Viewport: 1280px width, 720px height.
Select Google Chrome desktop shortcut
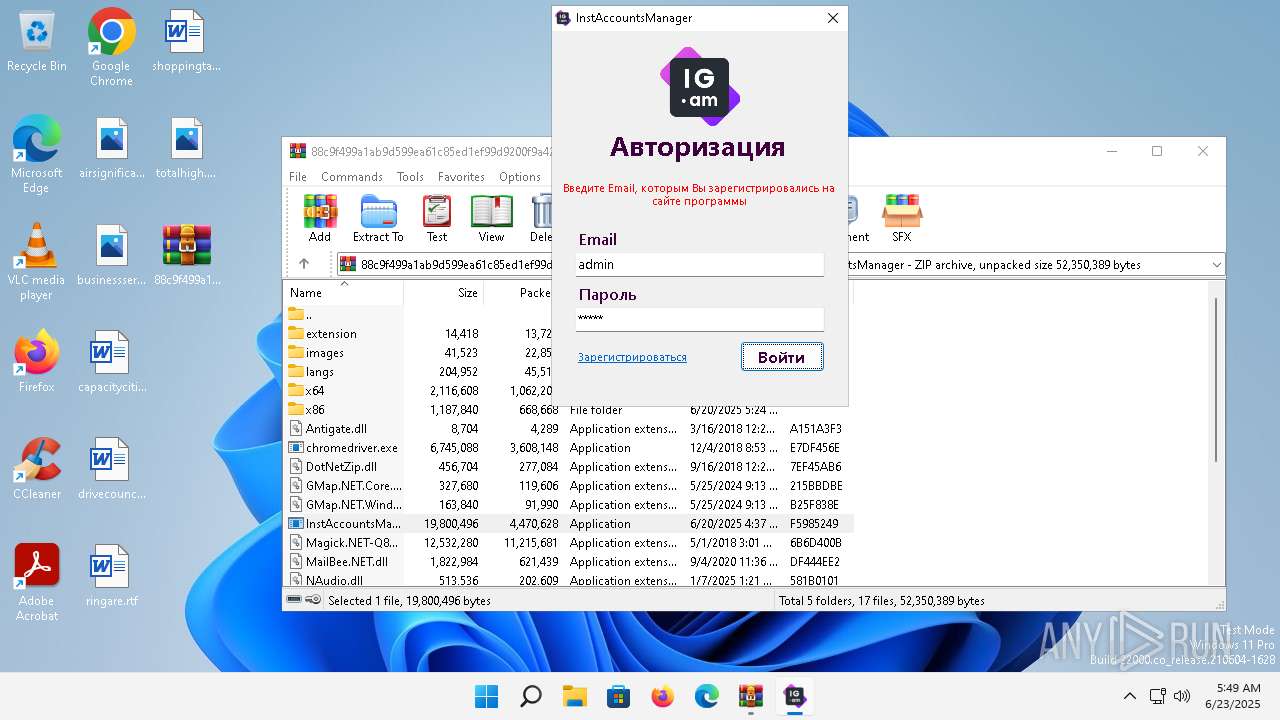coord(111,48)
